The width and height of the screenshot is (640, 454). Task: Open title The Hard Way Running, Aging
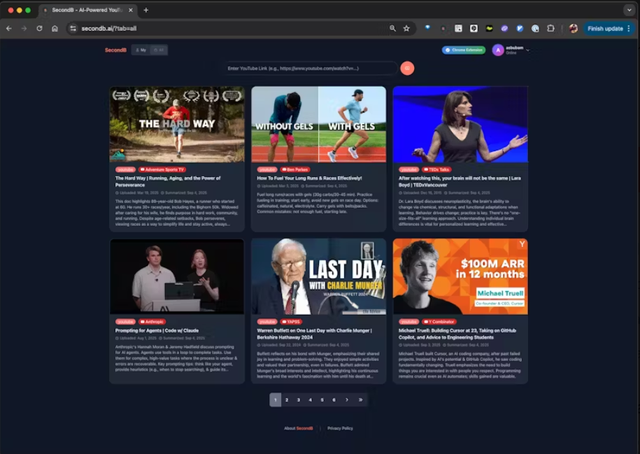168,181
